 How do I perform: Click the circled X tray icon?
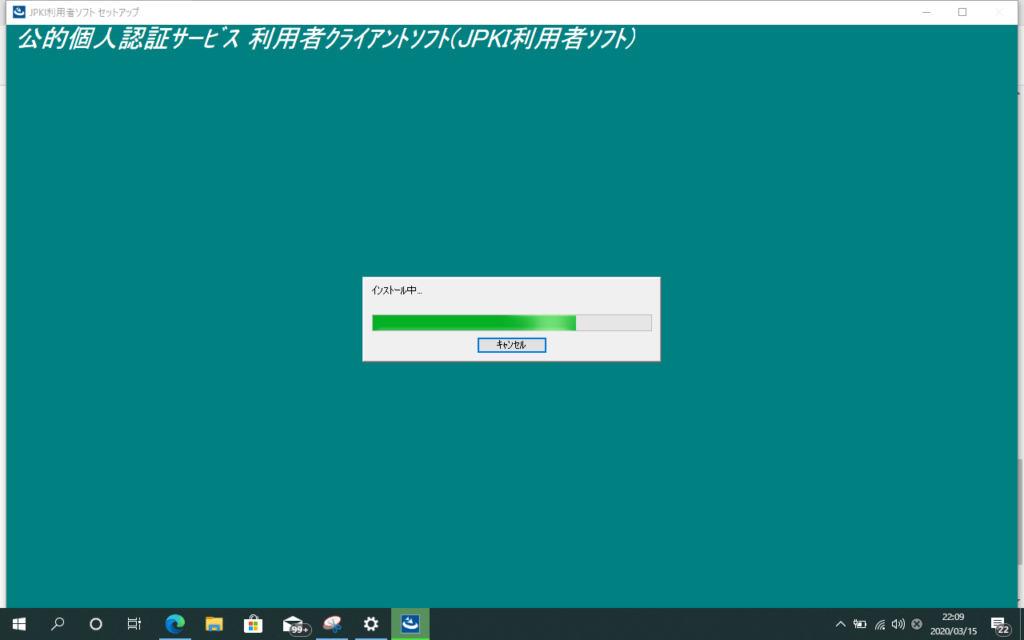point(917,624)
